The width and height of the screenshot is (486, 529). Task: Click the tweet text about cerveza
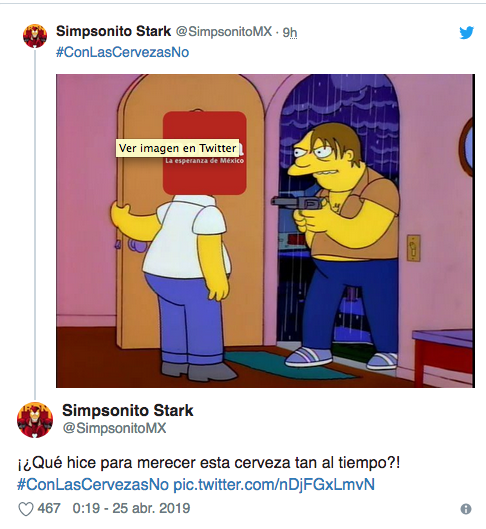point(208,463)
